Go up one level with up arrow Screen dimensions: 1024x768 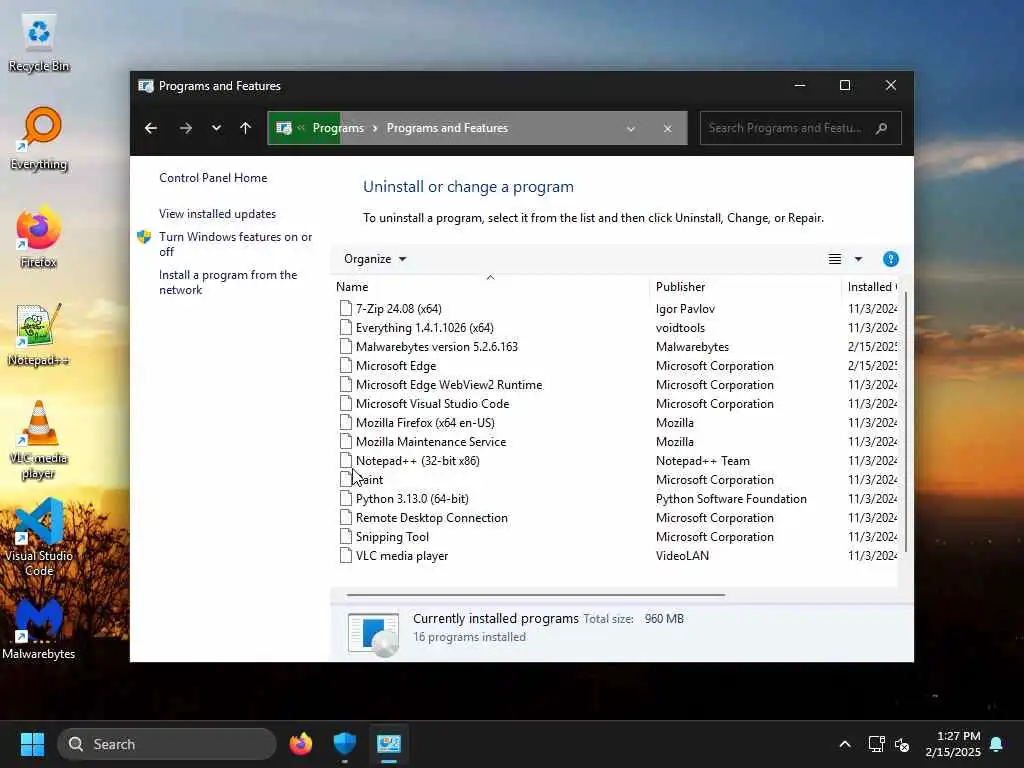pyautogui.click(x=246, y=128)
